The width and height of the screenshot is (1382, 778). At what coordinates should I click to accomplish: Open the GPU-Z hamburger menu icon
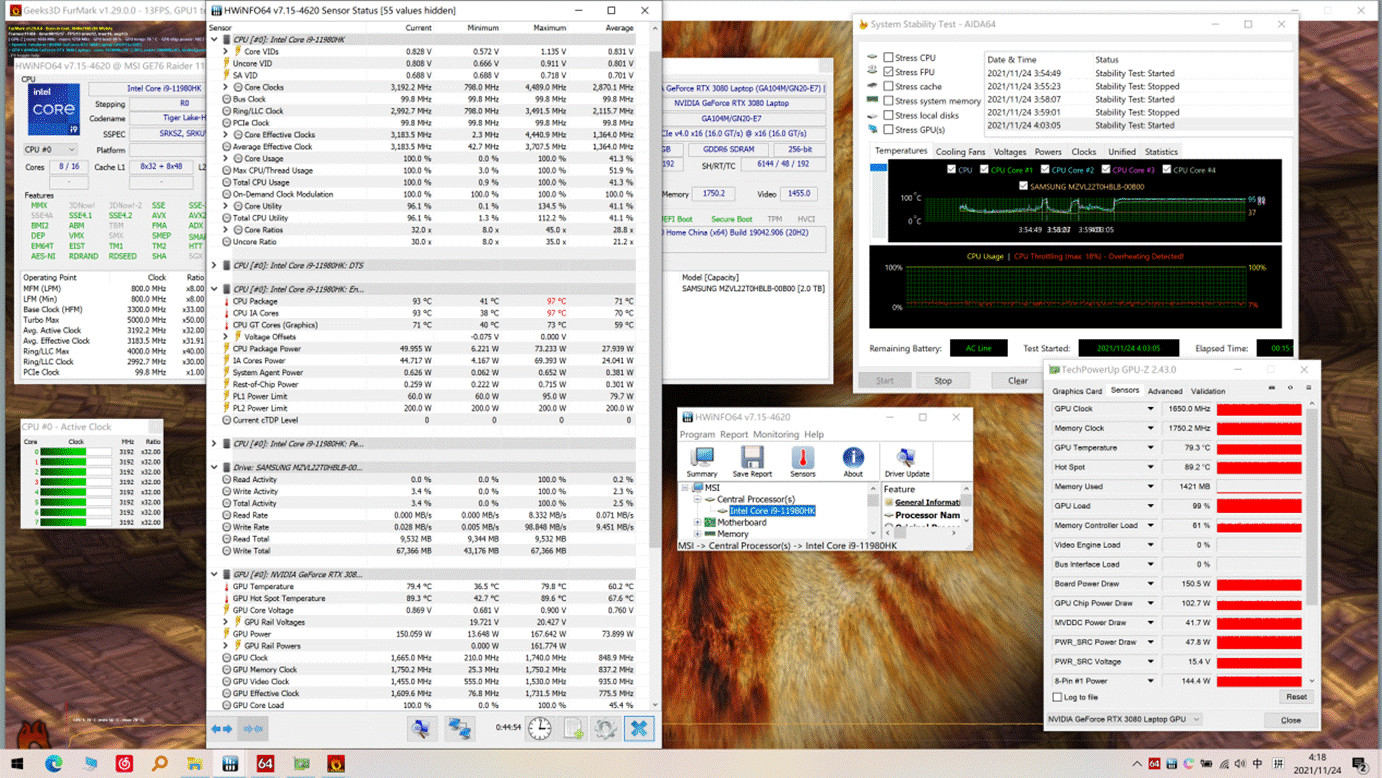coord(1308,388)
